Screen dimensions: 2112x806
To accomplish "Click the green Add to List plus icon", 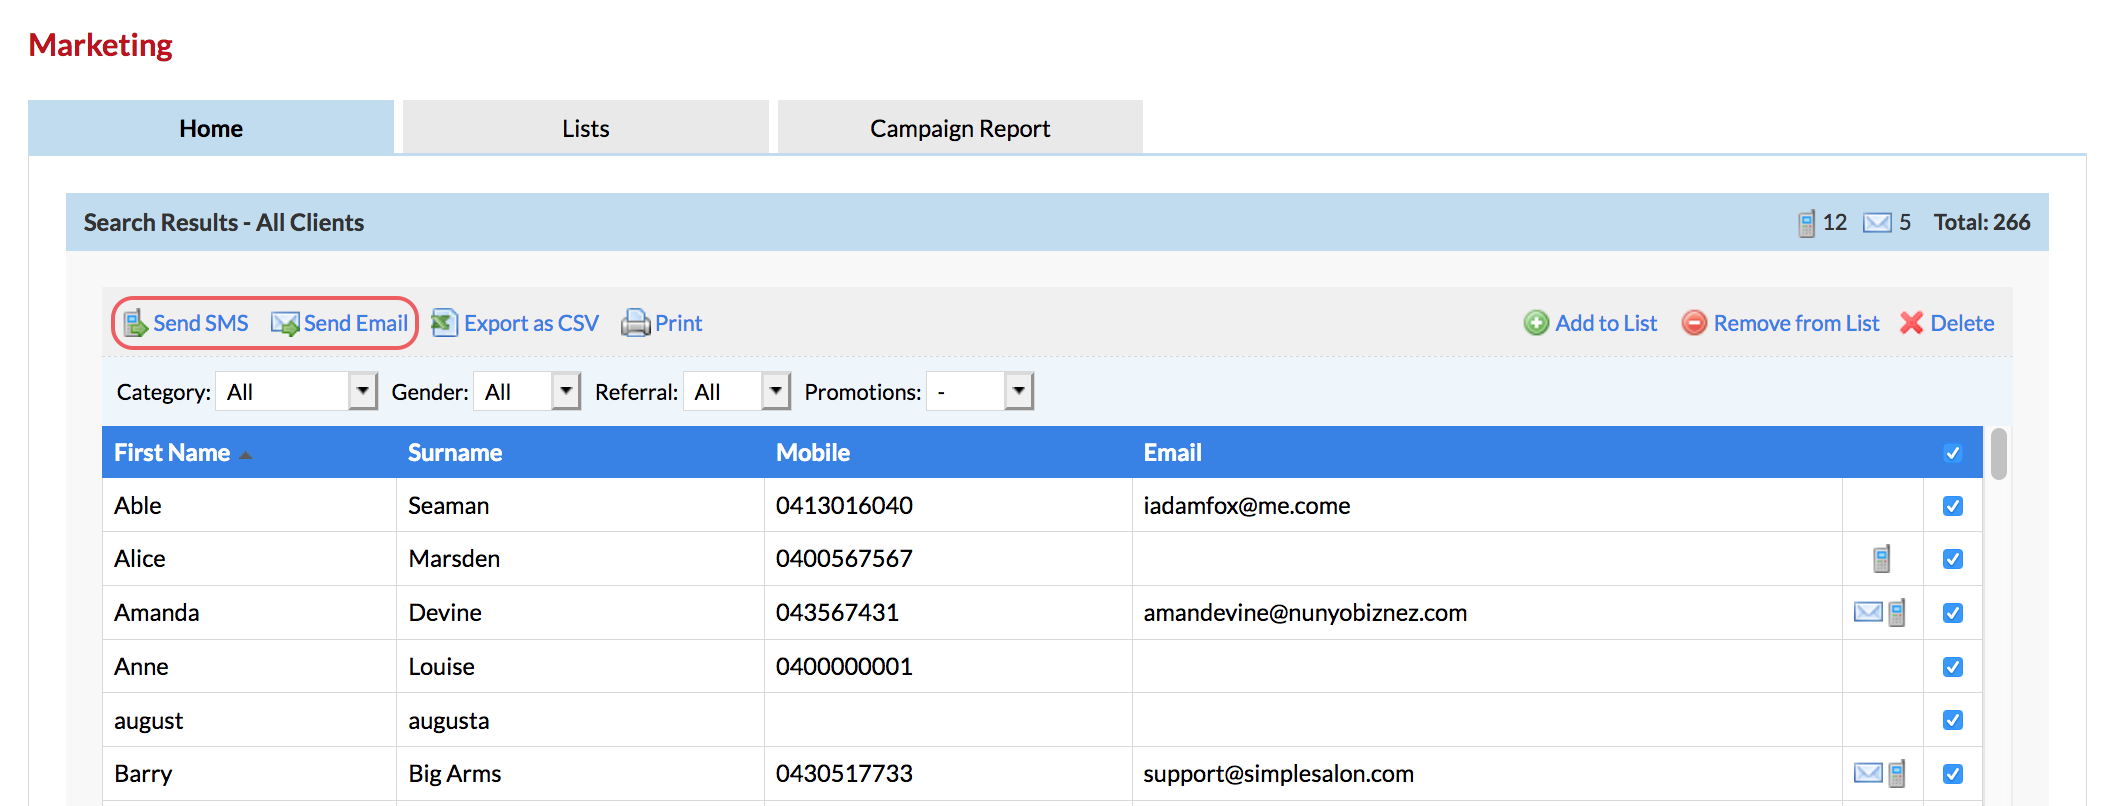I will coord(1536,323).
